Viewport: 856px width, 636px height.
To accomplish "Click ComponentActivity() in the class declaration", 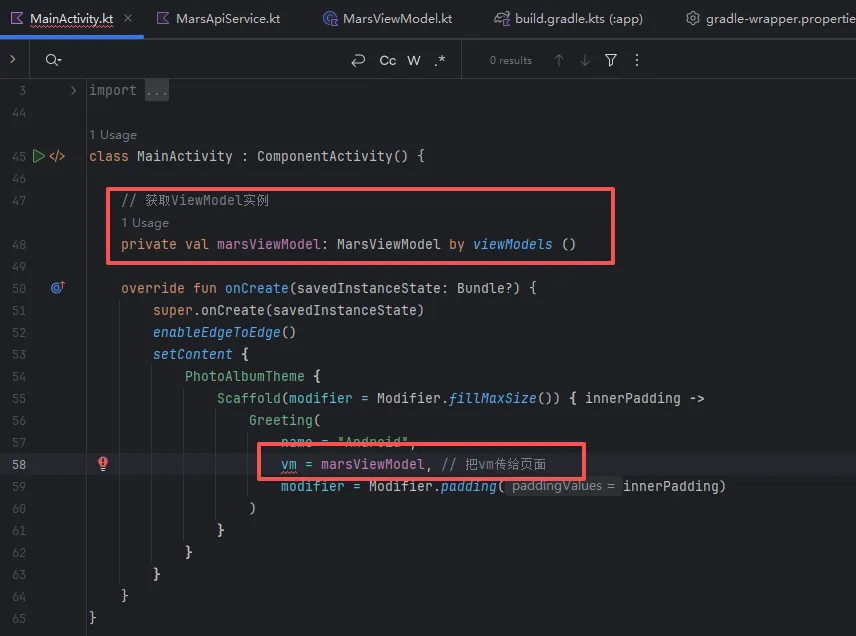I will [x=332, y=156].
